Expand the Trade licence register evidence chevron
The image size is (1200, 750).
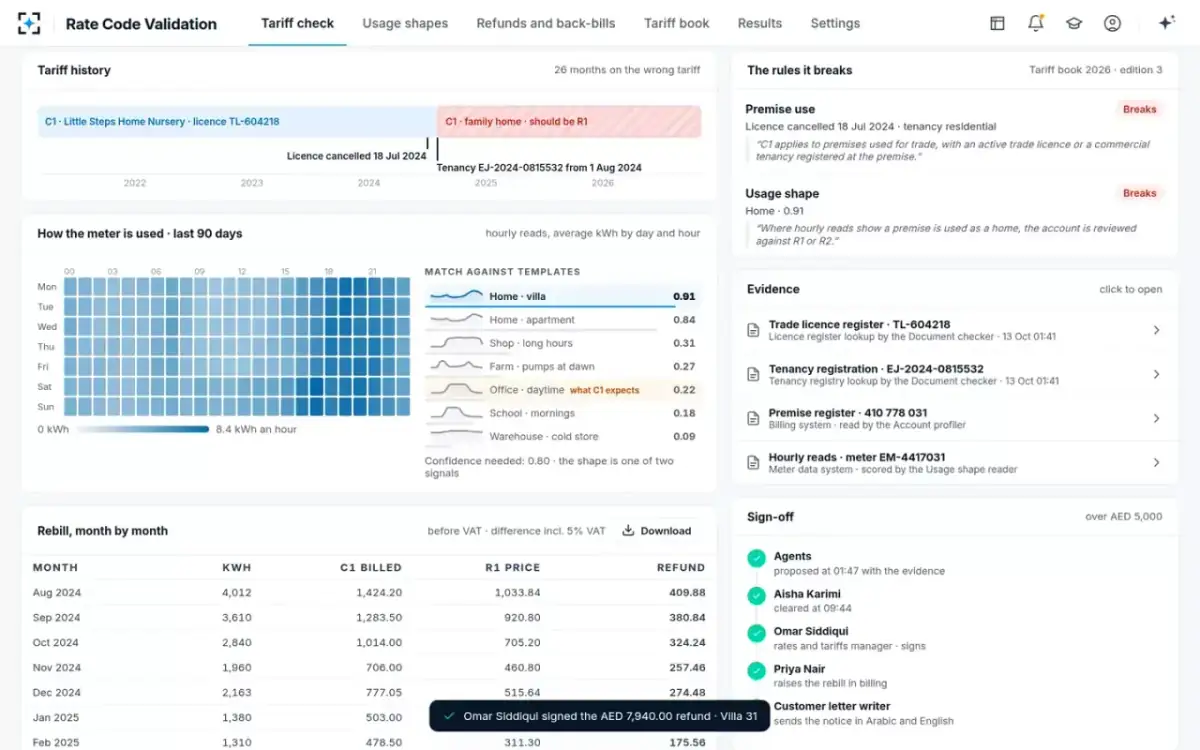1156,330
